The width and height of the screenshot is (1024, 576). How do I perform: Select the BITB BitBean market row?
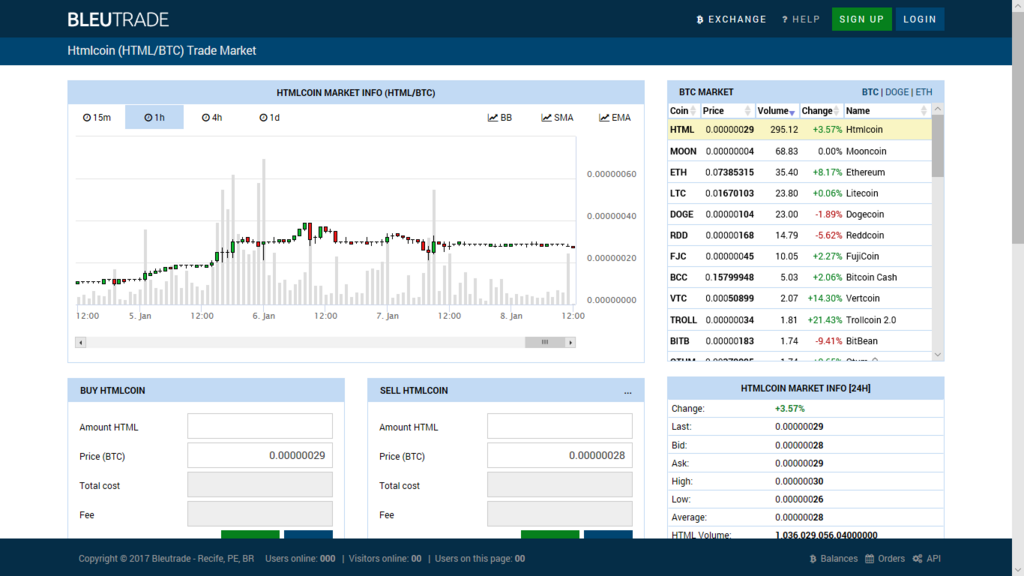[x=800, y=341]
